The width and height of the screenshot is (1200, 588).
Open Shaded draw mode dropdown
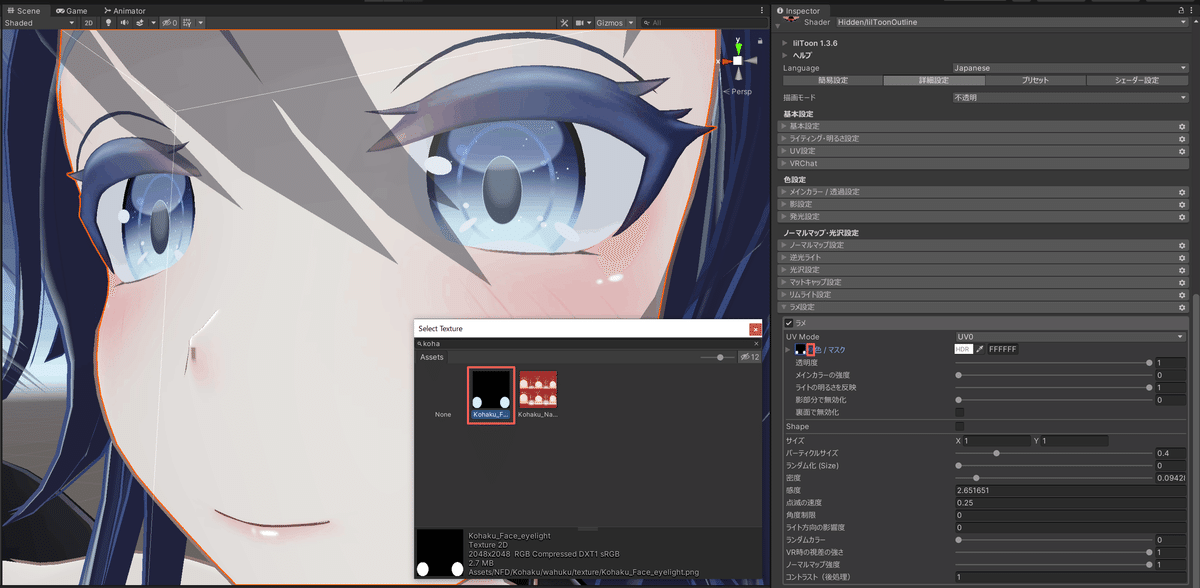[39, 22]
